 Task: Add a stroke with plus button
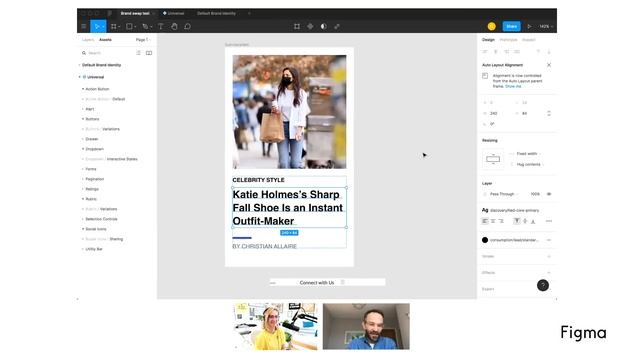pyautogui.click(x=549, y=257)
